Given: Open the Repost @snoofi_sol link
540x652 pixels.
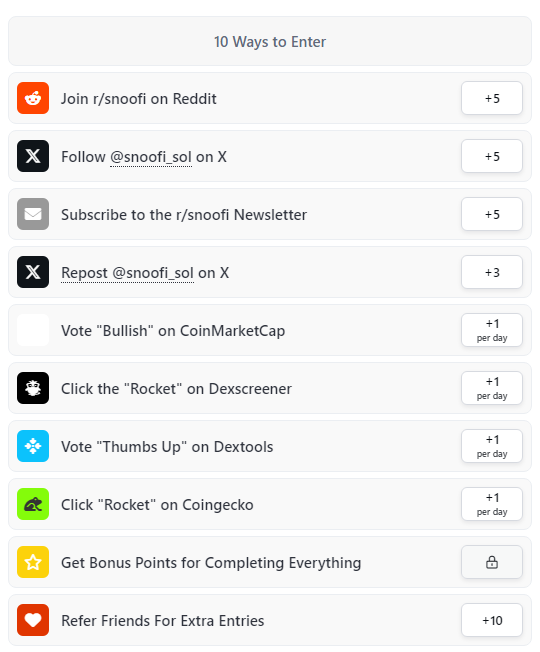Looking at the screenshot, I should (127, 273).
